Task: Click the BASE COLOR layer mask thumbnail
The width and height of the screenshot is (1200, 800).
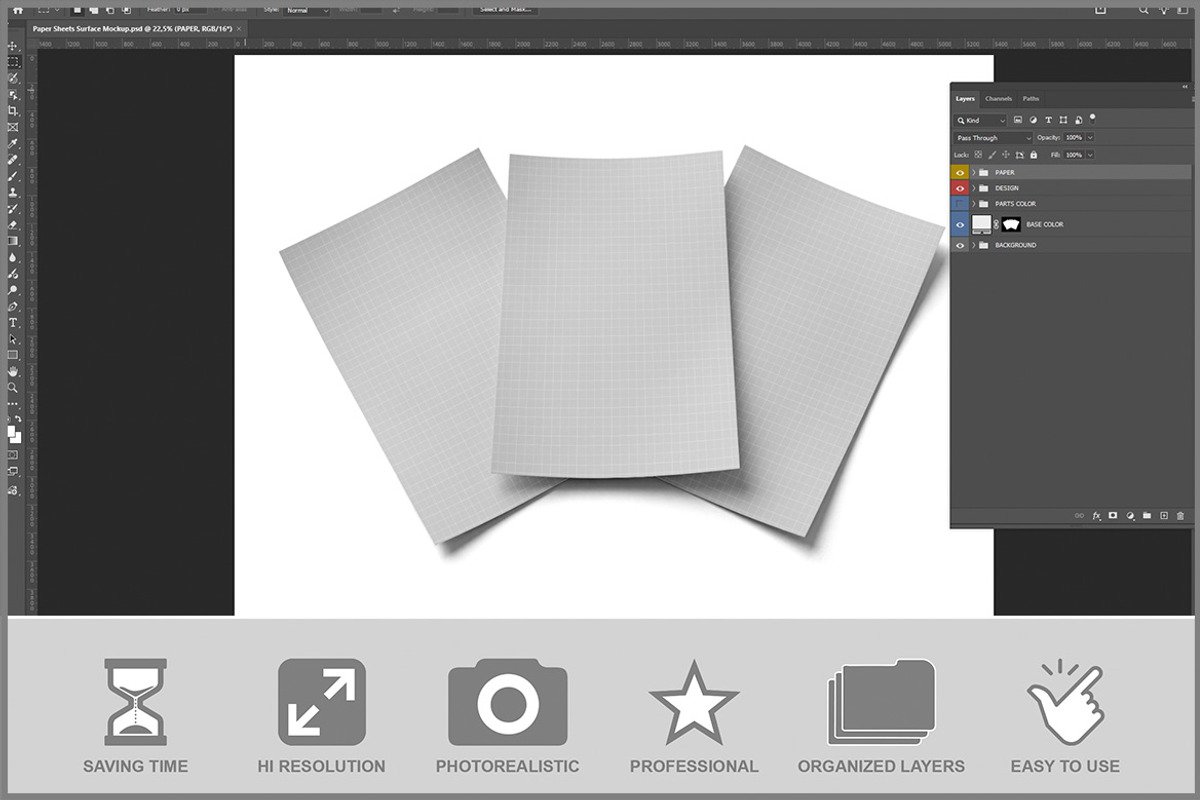Action: [1011, 224]
